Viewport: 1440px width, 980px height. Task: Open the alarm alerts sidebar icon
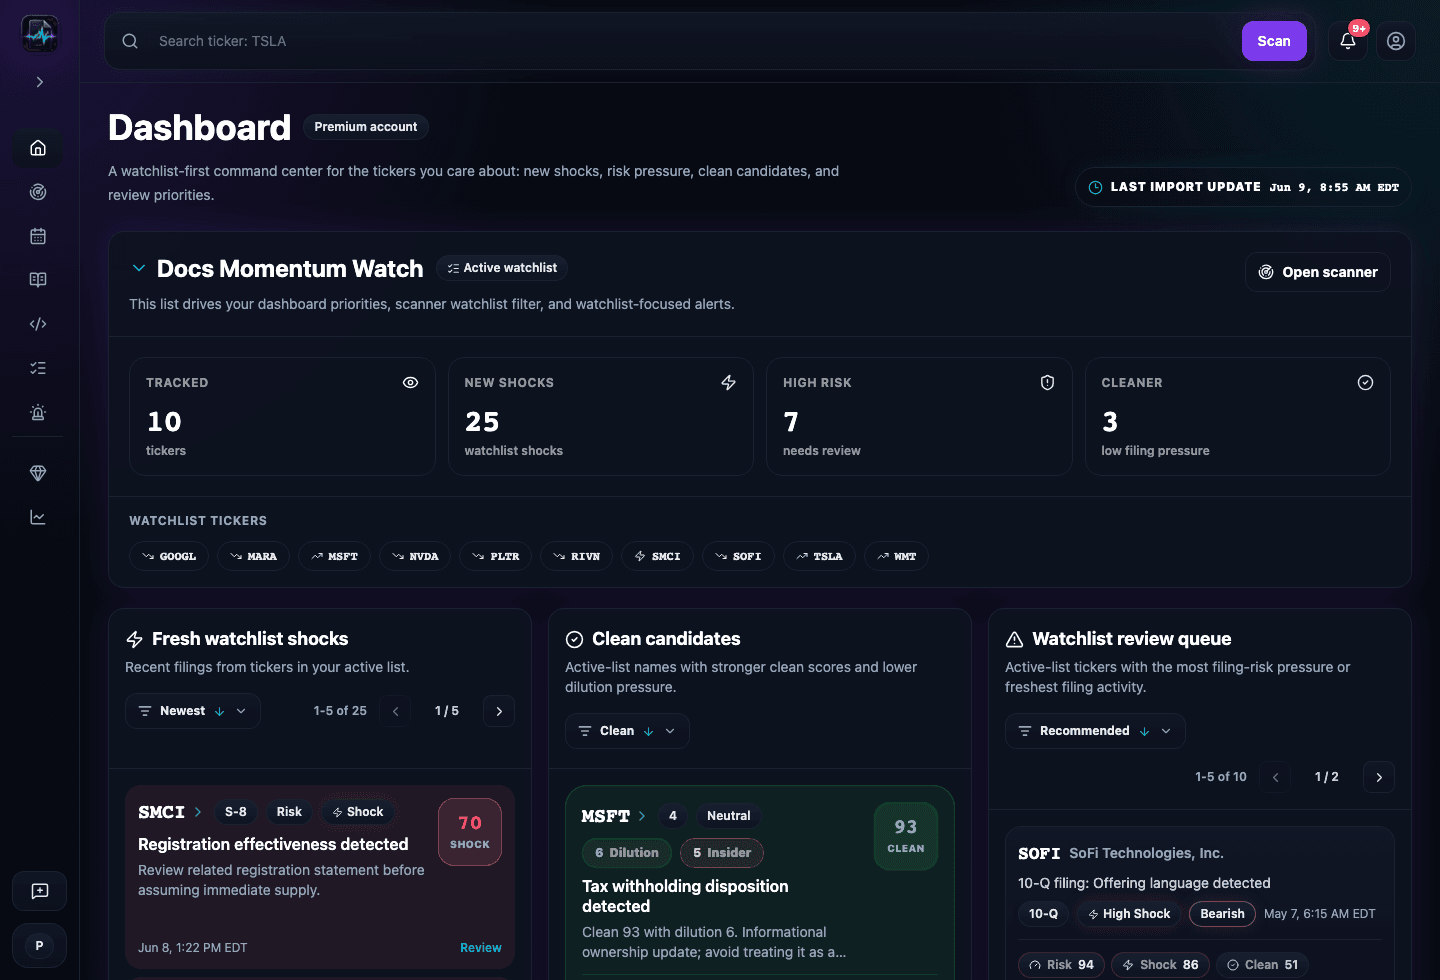pos(38,412)
